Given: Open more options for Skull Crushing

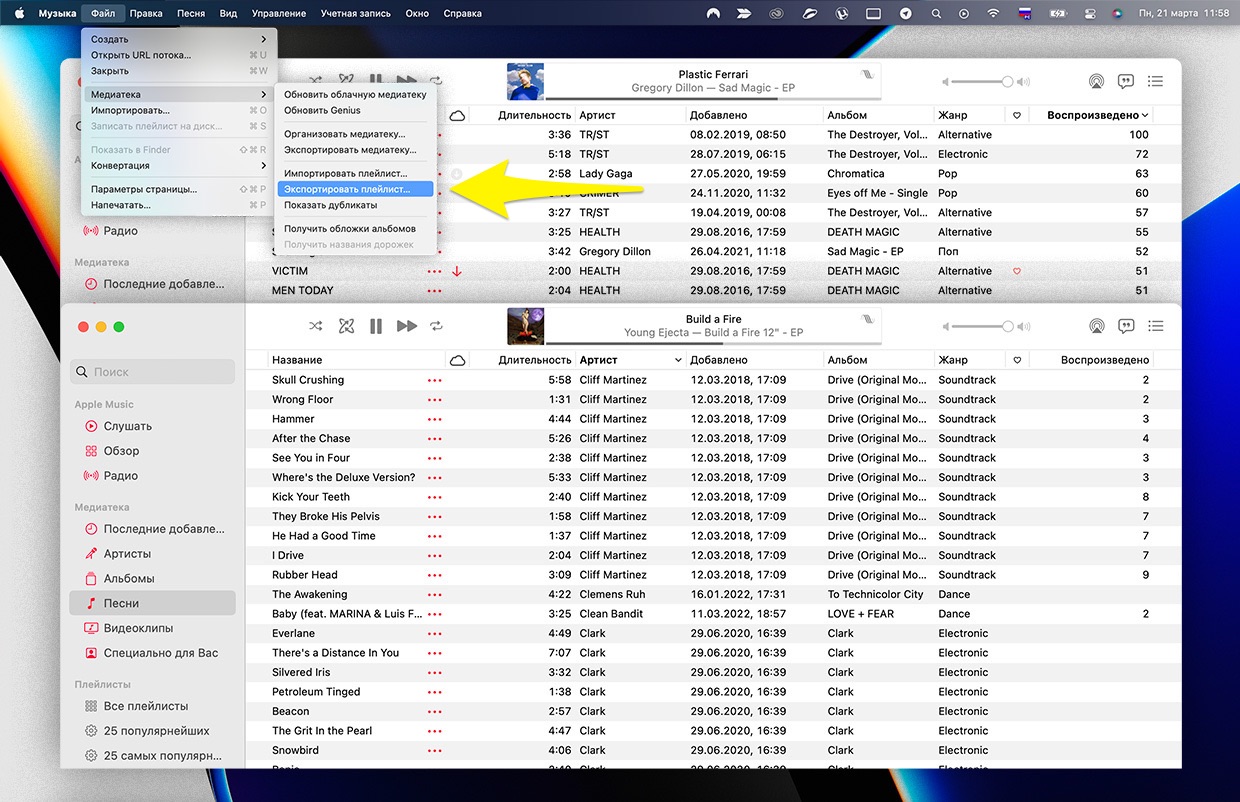Looking at the screenshot, I should point(434,380).
